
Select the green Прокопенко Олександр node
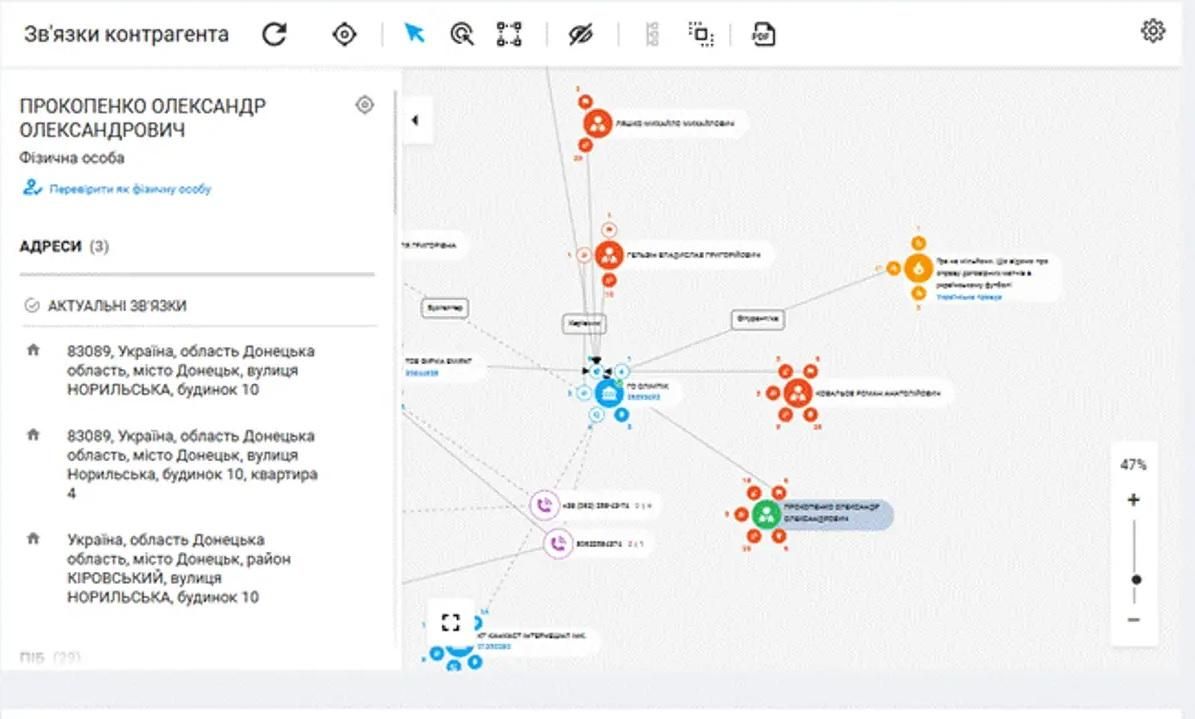766,515
